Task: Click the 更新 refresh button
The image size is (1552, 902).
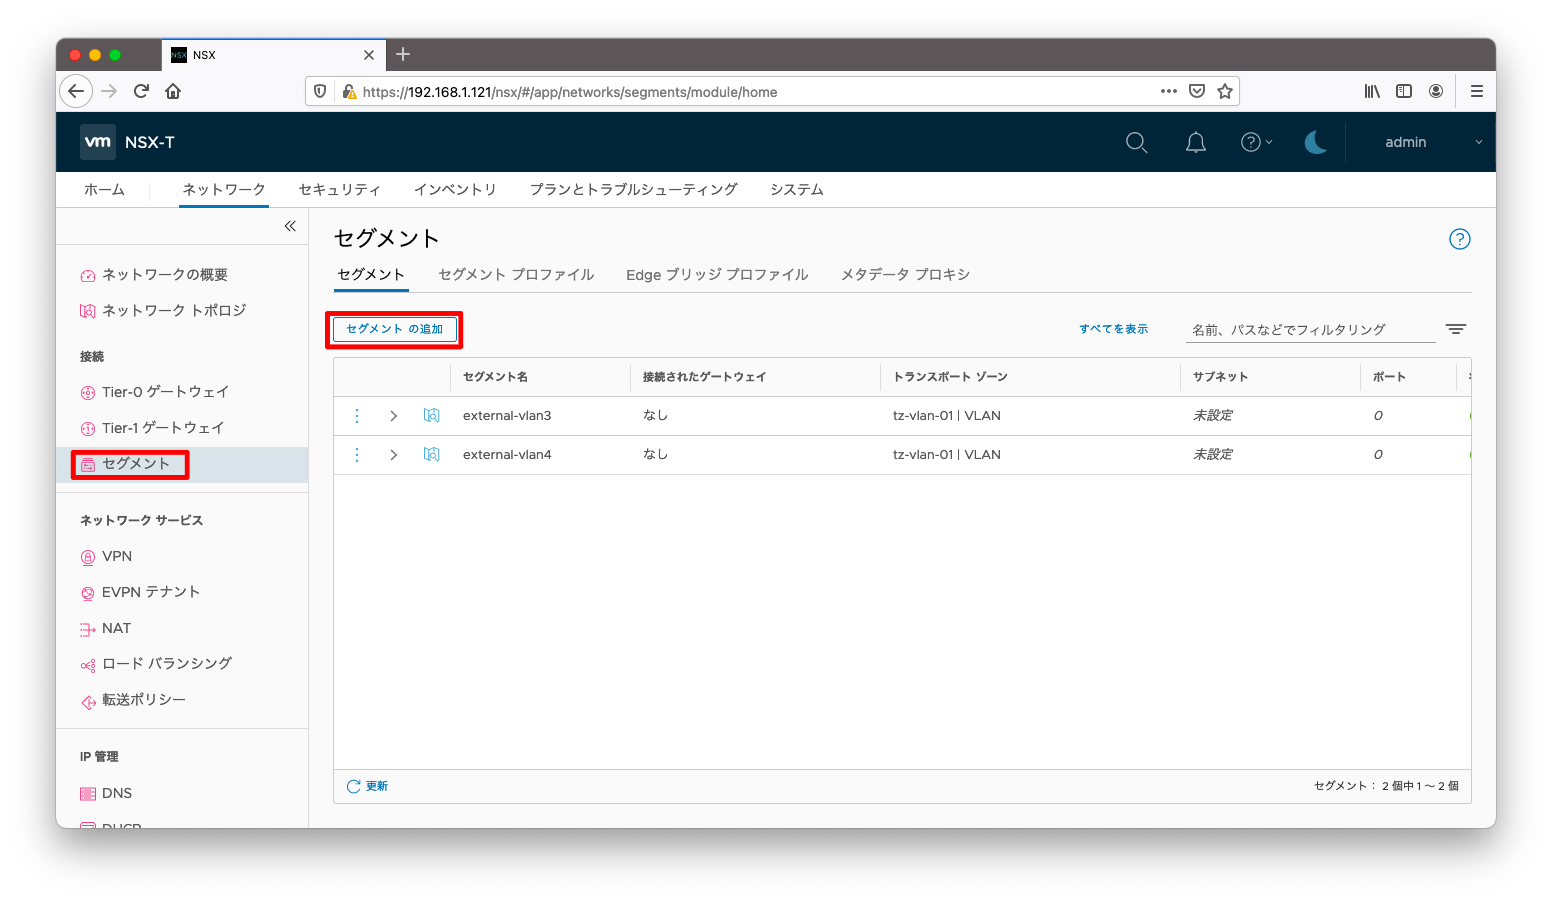Action: pyautogui.click(x=367, y=786)
